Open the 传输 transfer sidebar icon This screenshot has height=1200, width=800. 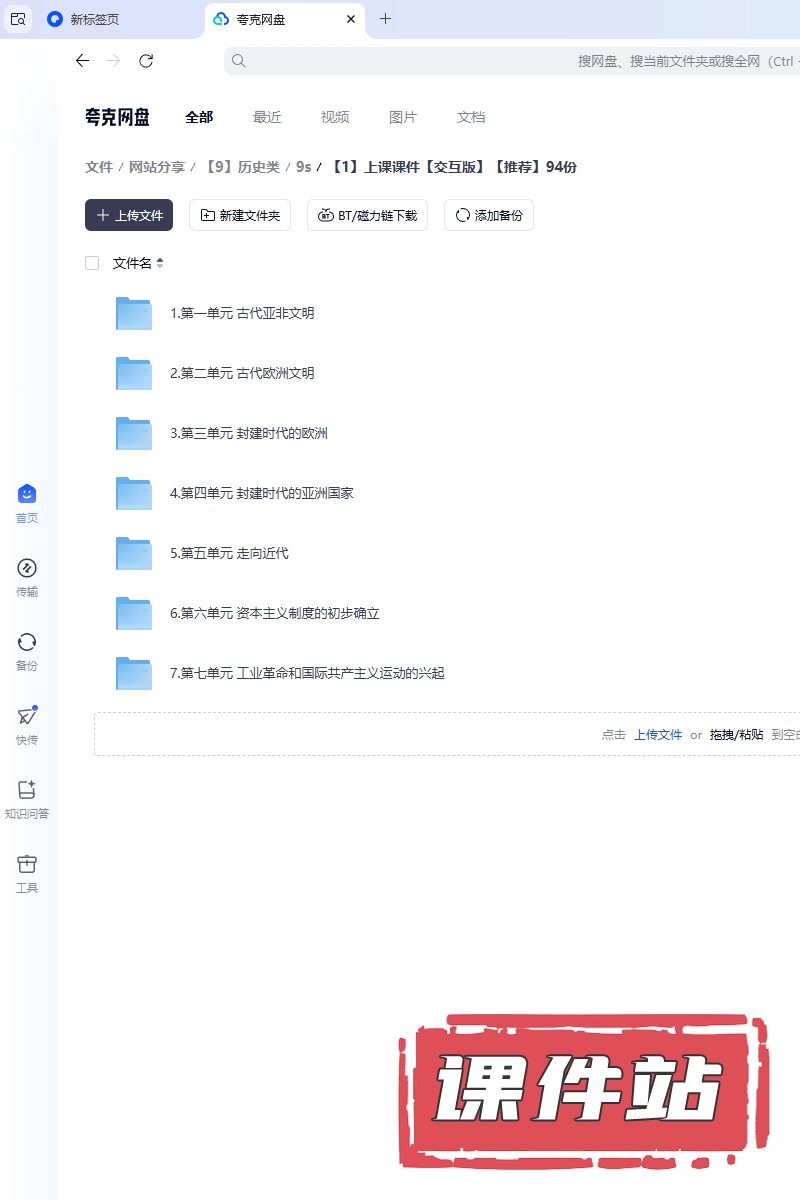pos(27,569)
